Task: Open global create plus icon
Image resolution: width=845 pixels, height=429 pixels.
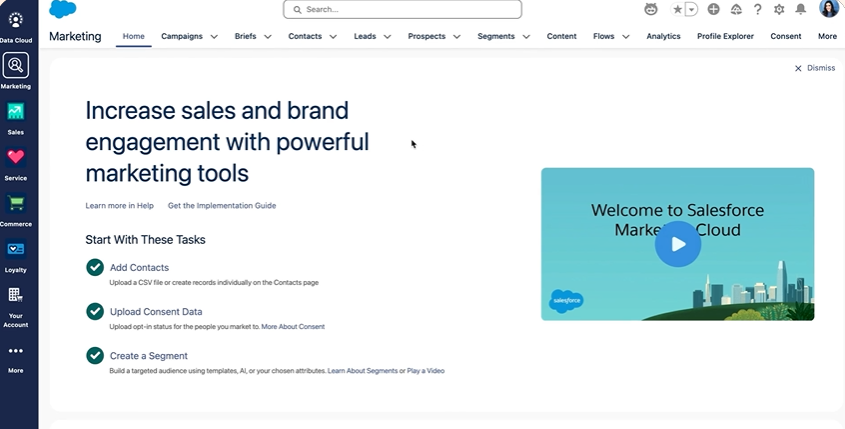Action: pyautogui.click(x=714, y=9)
